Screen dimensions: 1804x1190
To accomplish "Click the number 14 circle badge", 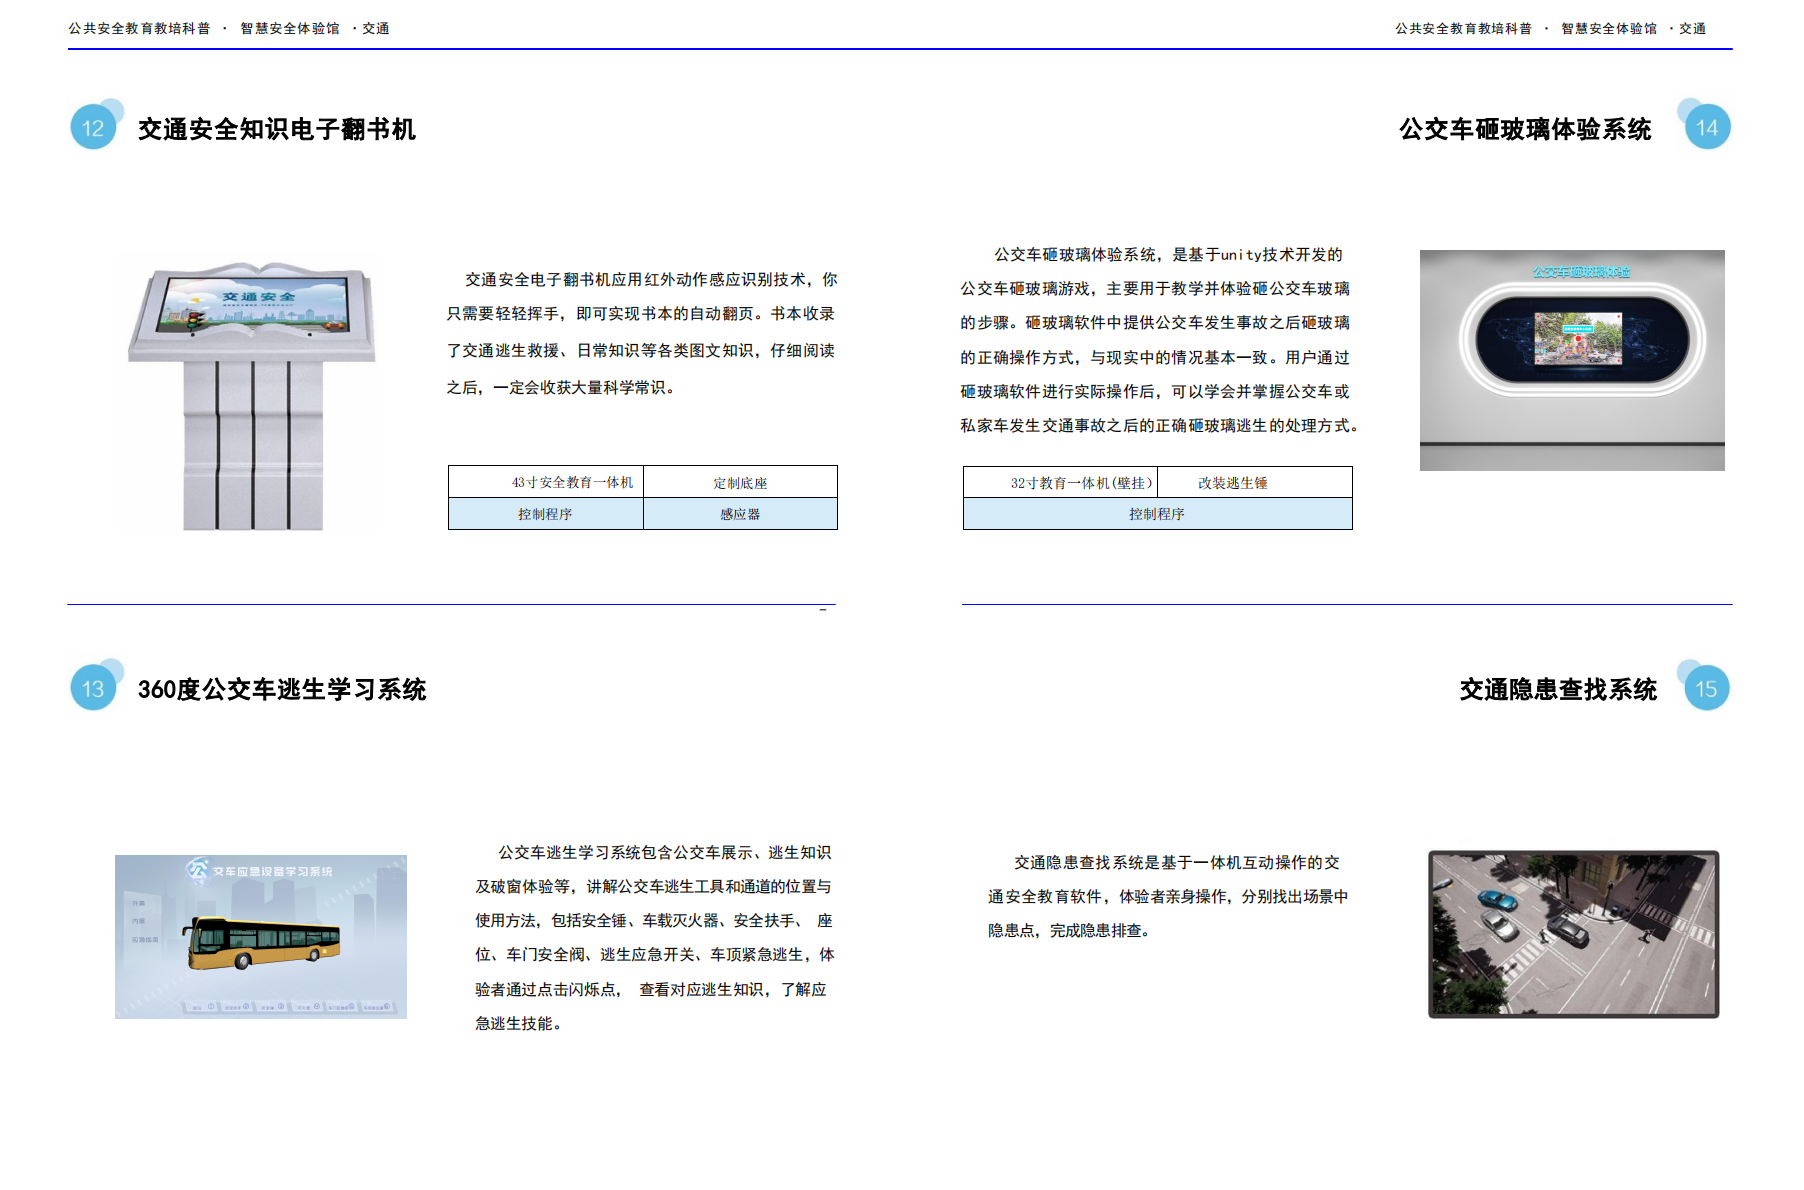I will tap(1707, 128).
